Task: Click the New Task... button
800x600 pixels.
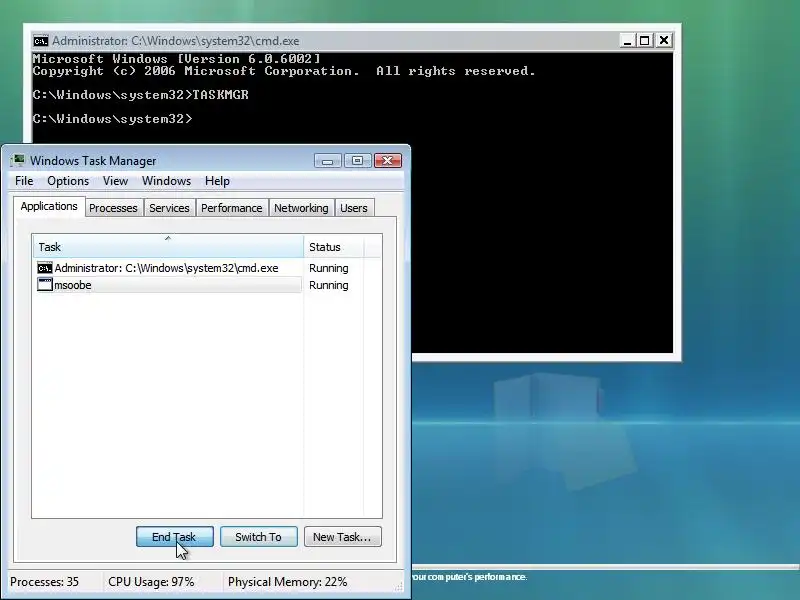Action: tap(342, 537)
